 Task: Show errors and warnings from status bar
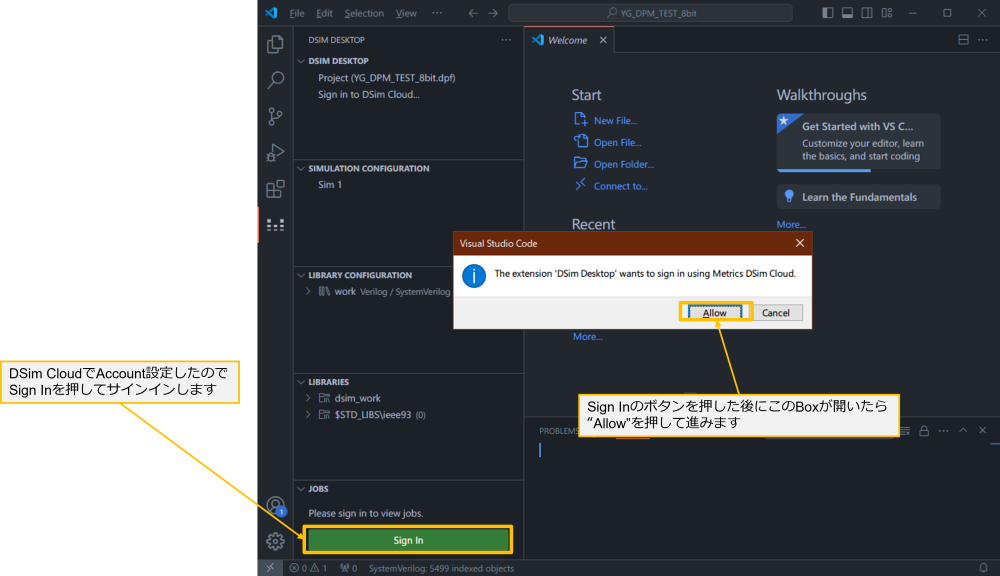pyautogui.click(x=308, y=568)
